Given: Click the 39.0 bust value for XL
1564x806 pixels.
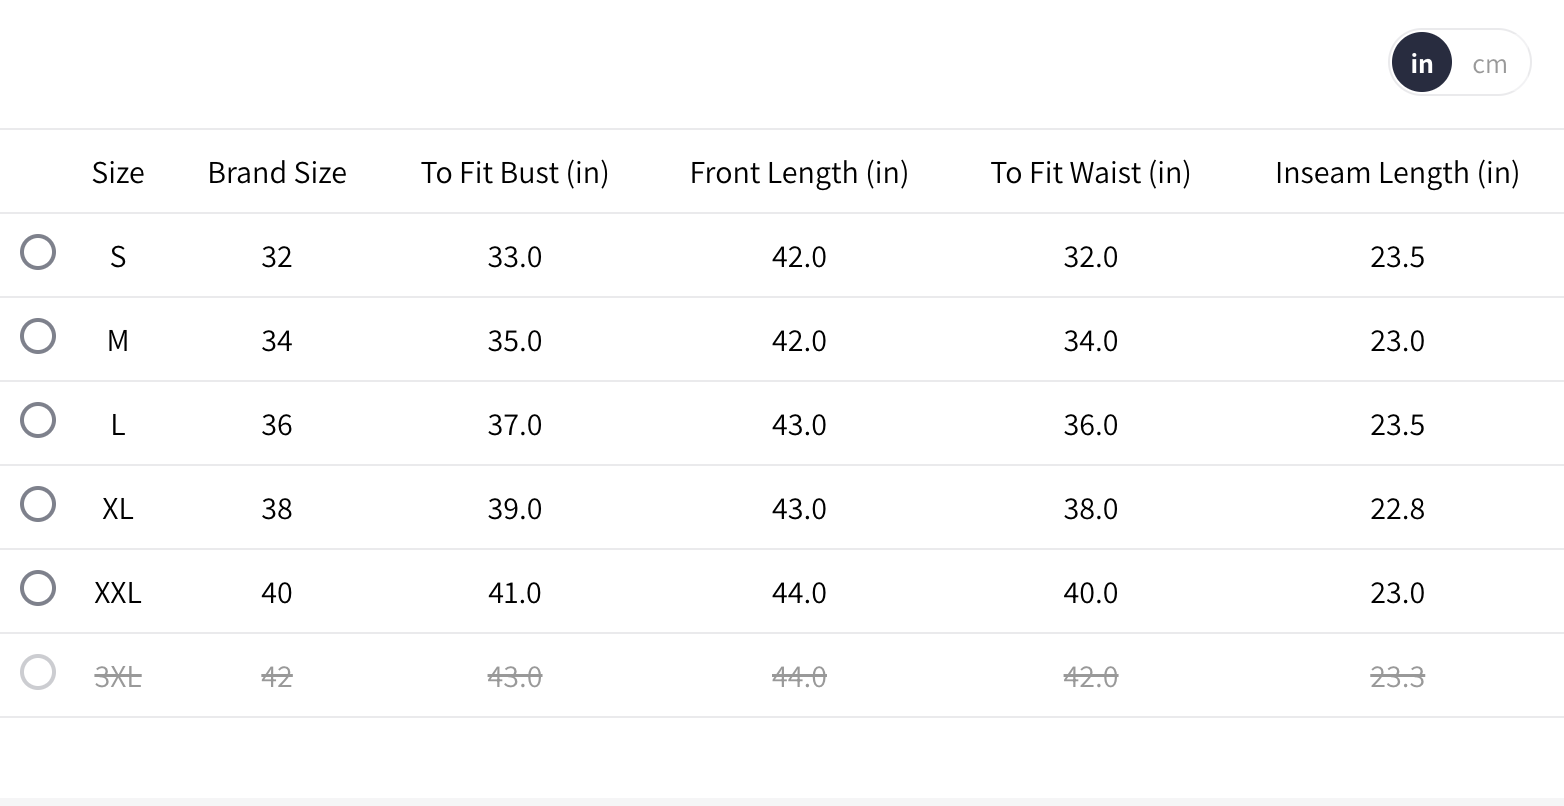Looking at the screenshot, I should coord(514,509).
